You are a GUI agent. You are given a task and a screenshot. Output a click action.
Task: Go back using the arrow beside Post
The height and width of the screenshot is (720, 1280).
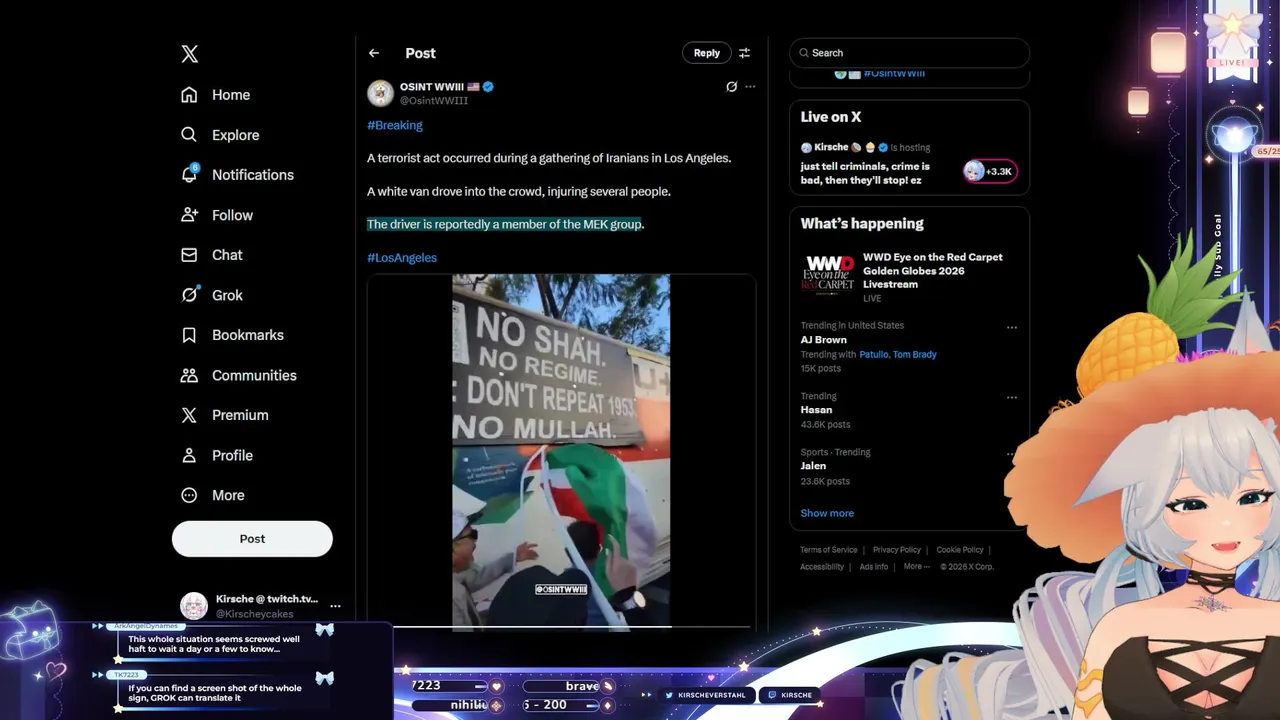point(374,53)
